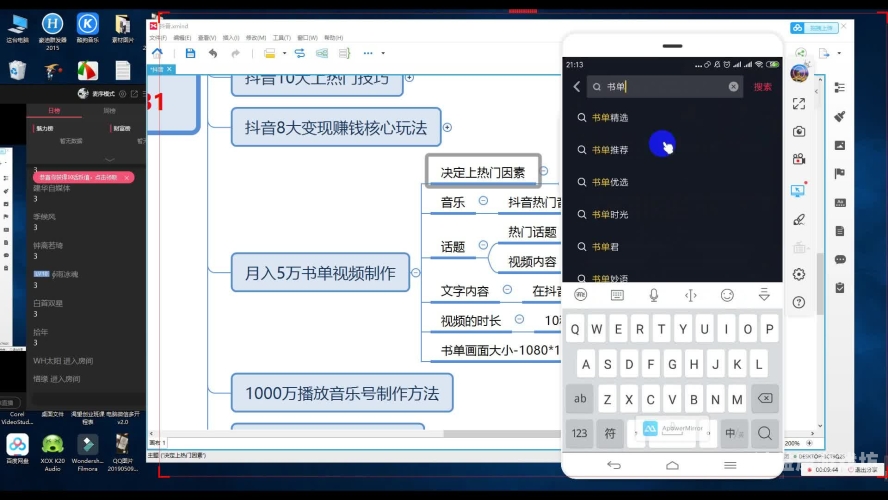Open XMind task info clipboard icon
Viewport: 888px width, 500px height.
click(x=840, y=288)
